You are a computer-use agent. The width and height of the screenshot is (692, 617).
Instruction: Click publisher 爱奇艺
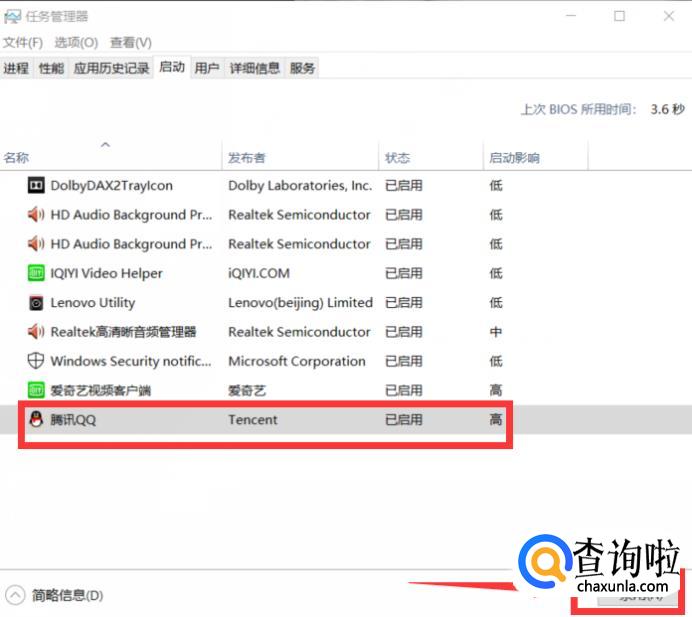tap(247, 390)
